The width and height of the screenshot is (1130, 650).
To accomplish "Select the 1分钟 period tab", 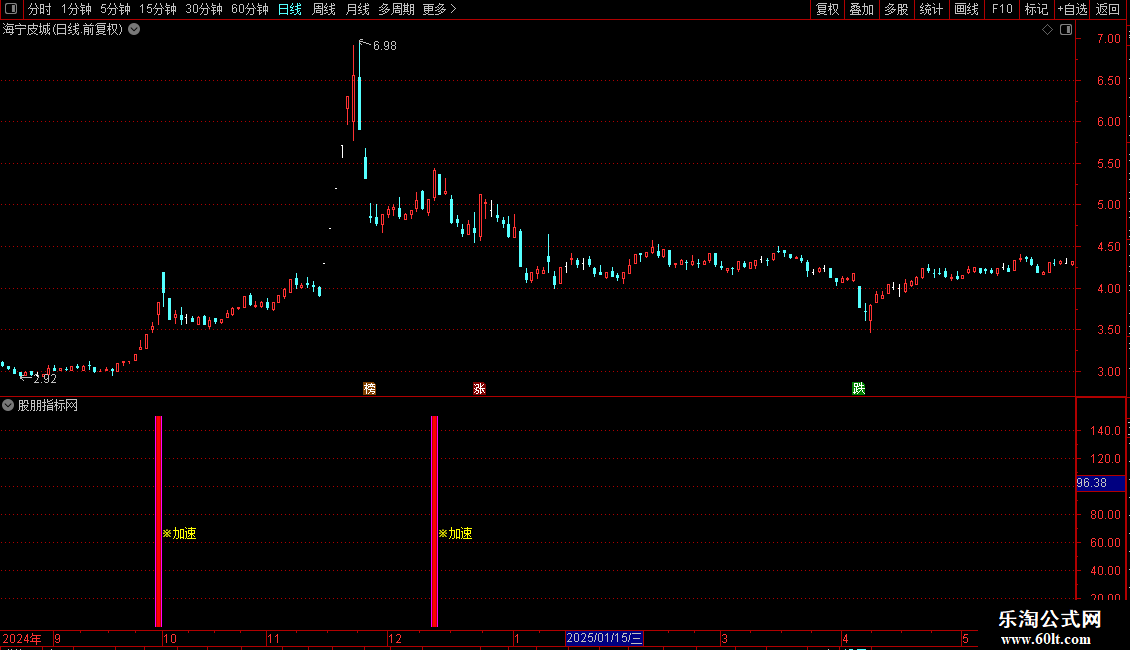I will (x=76, y=9).
